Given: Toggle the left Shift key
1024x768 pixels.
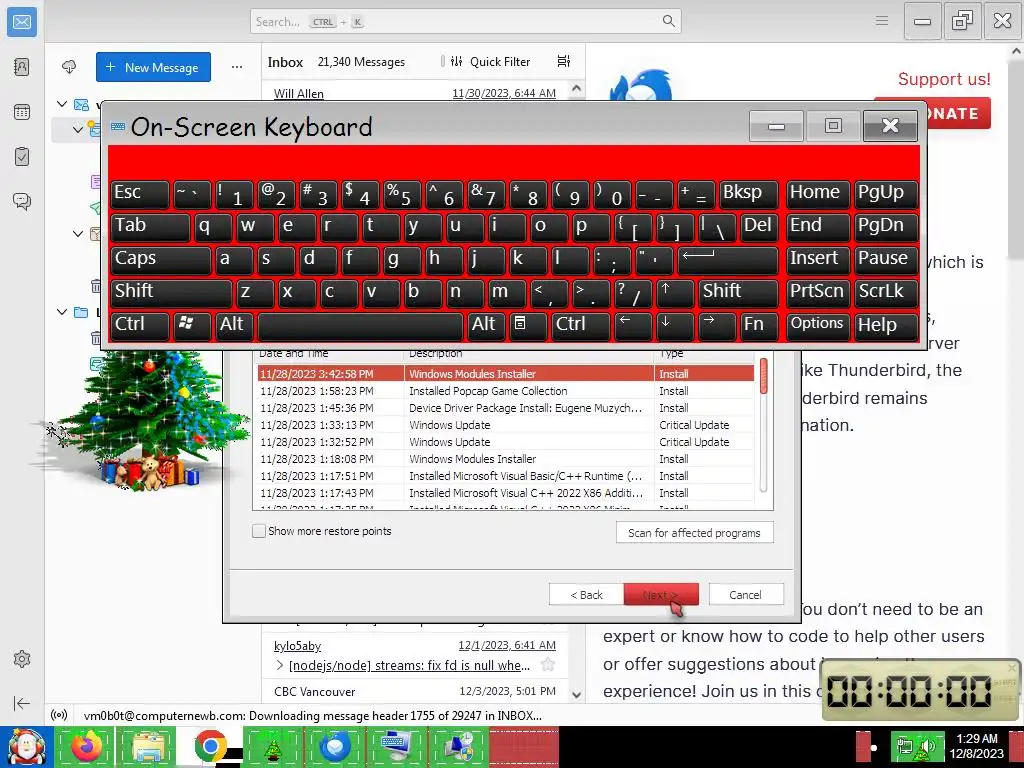Looking at the screenshot, I should pos(171,292).
